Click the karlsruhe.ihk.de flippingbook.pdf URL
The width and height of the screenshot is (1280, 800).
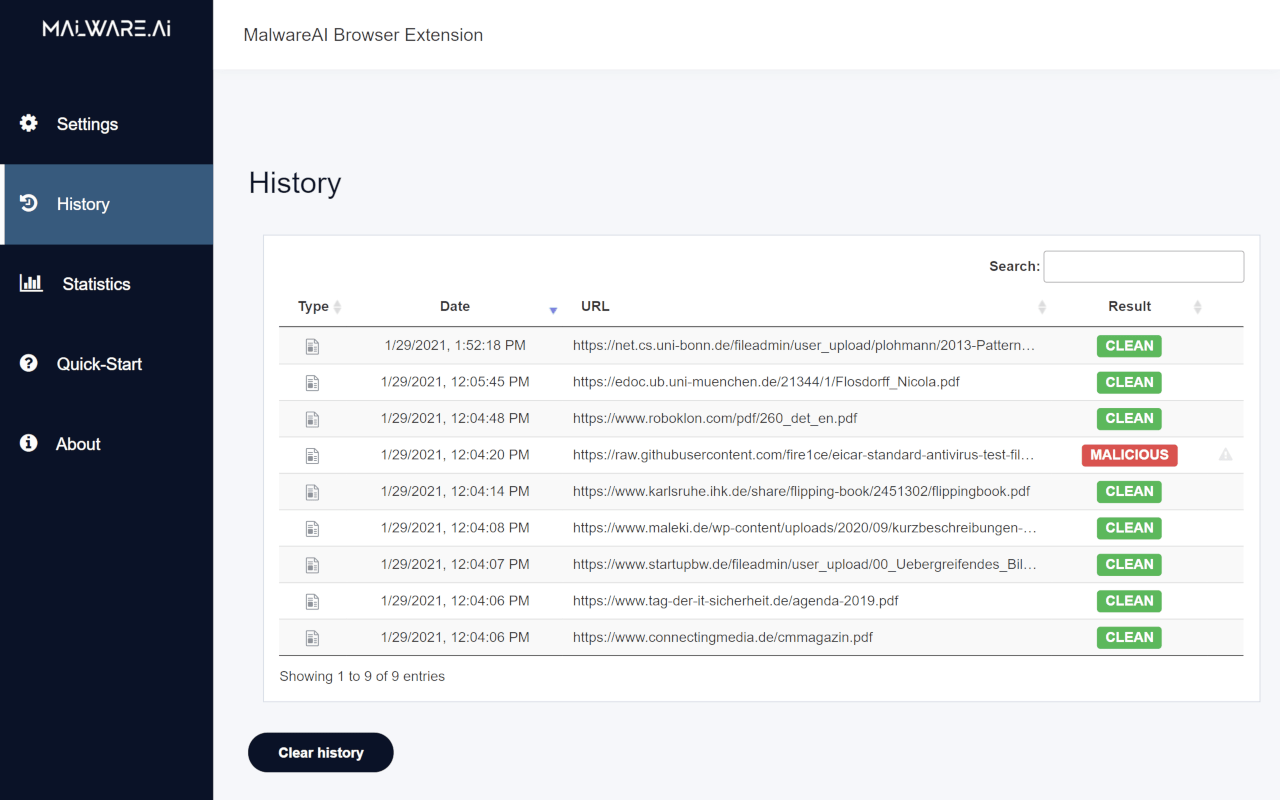point(801,491)
